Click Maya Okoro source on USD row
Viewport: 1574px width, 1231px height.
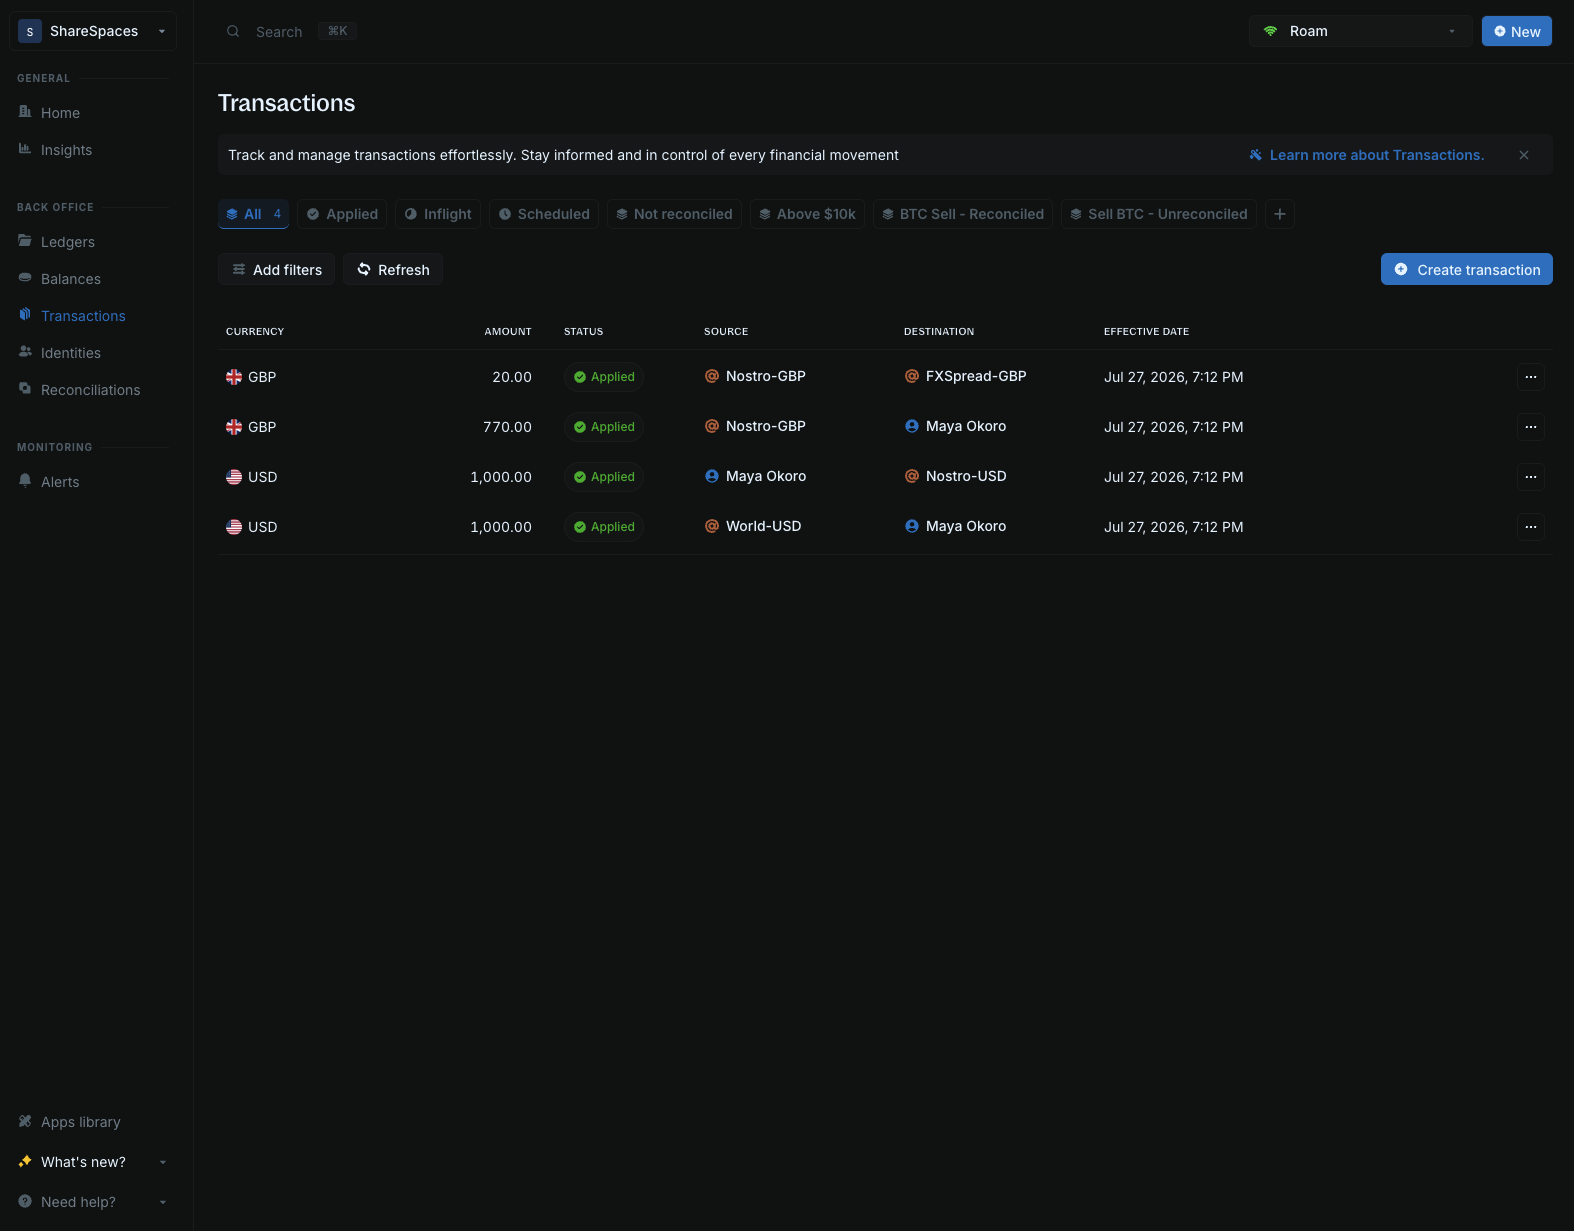point(755,476)
